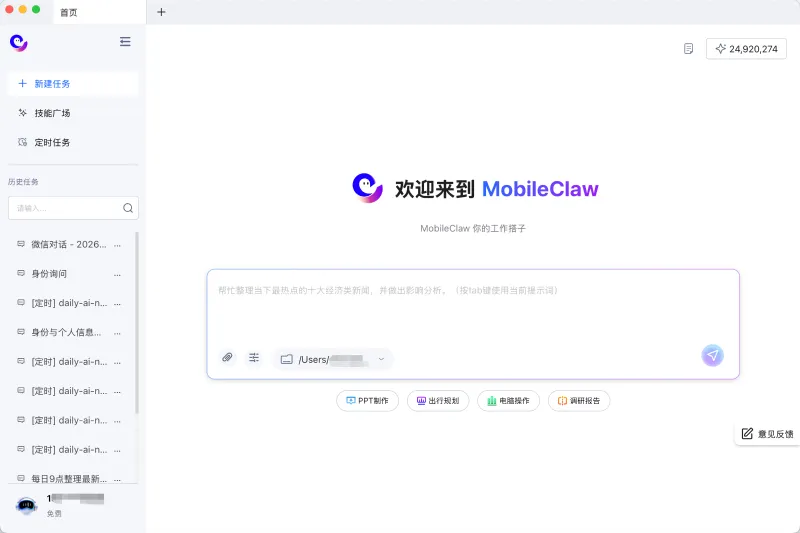Image resolution: width=800 pixels, height=533 pixels.
Task: Open the document notes icon near the credits
Action: click(x=688, y=48)
